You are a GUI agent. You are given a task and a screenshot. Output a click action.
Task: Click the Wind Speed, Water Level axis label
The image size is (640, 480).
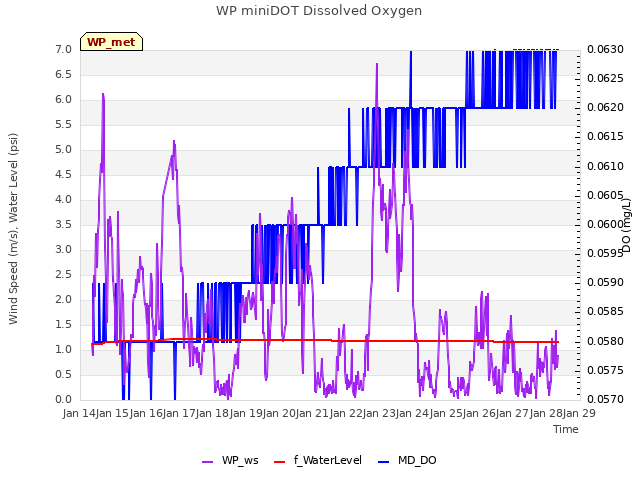pos(13,229)
